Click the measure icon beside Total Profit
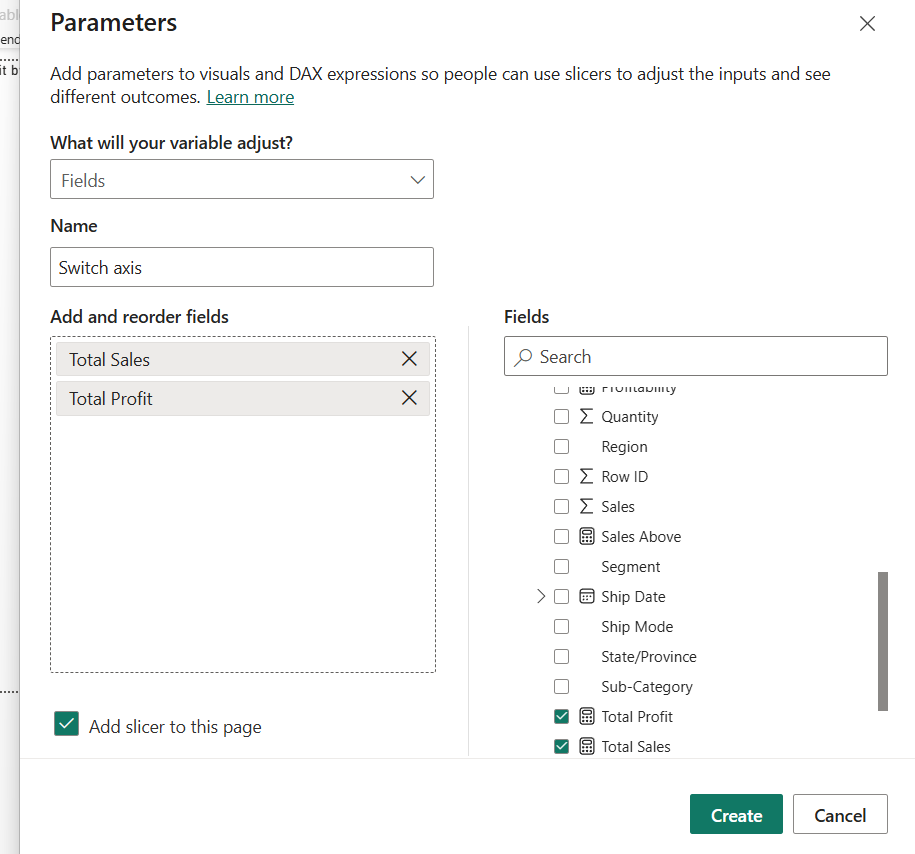 coord(587,717)
